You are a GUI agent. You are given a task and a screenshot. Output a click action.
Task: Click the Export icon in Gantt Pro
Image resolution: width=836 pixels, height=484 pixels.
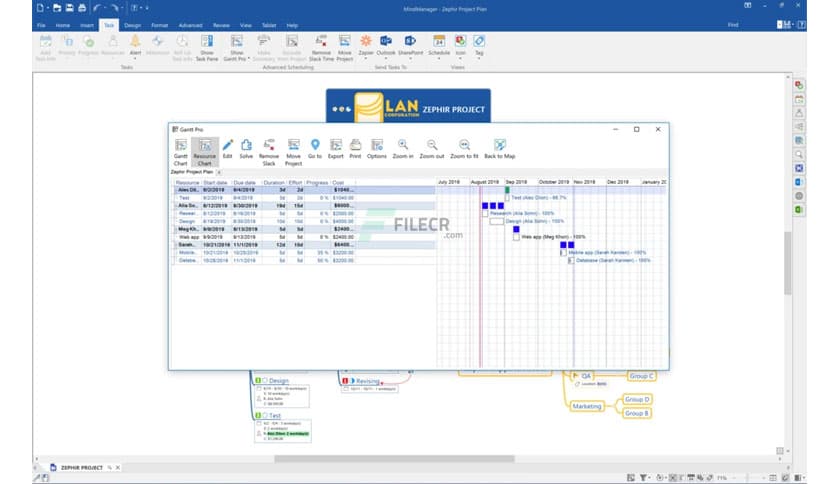pyautogui.click(x=336, y=149)
